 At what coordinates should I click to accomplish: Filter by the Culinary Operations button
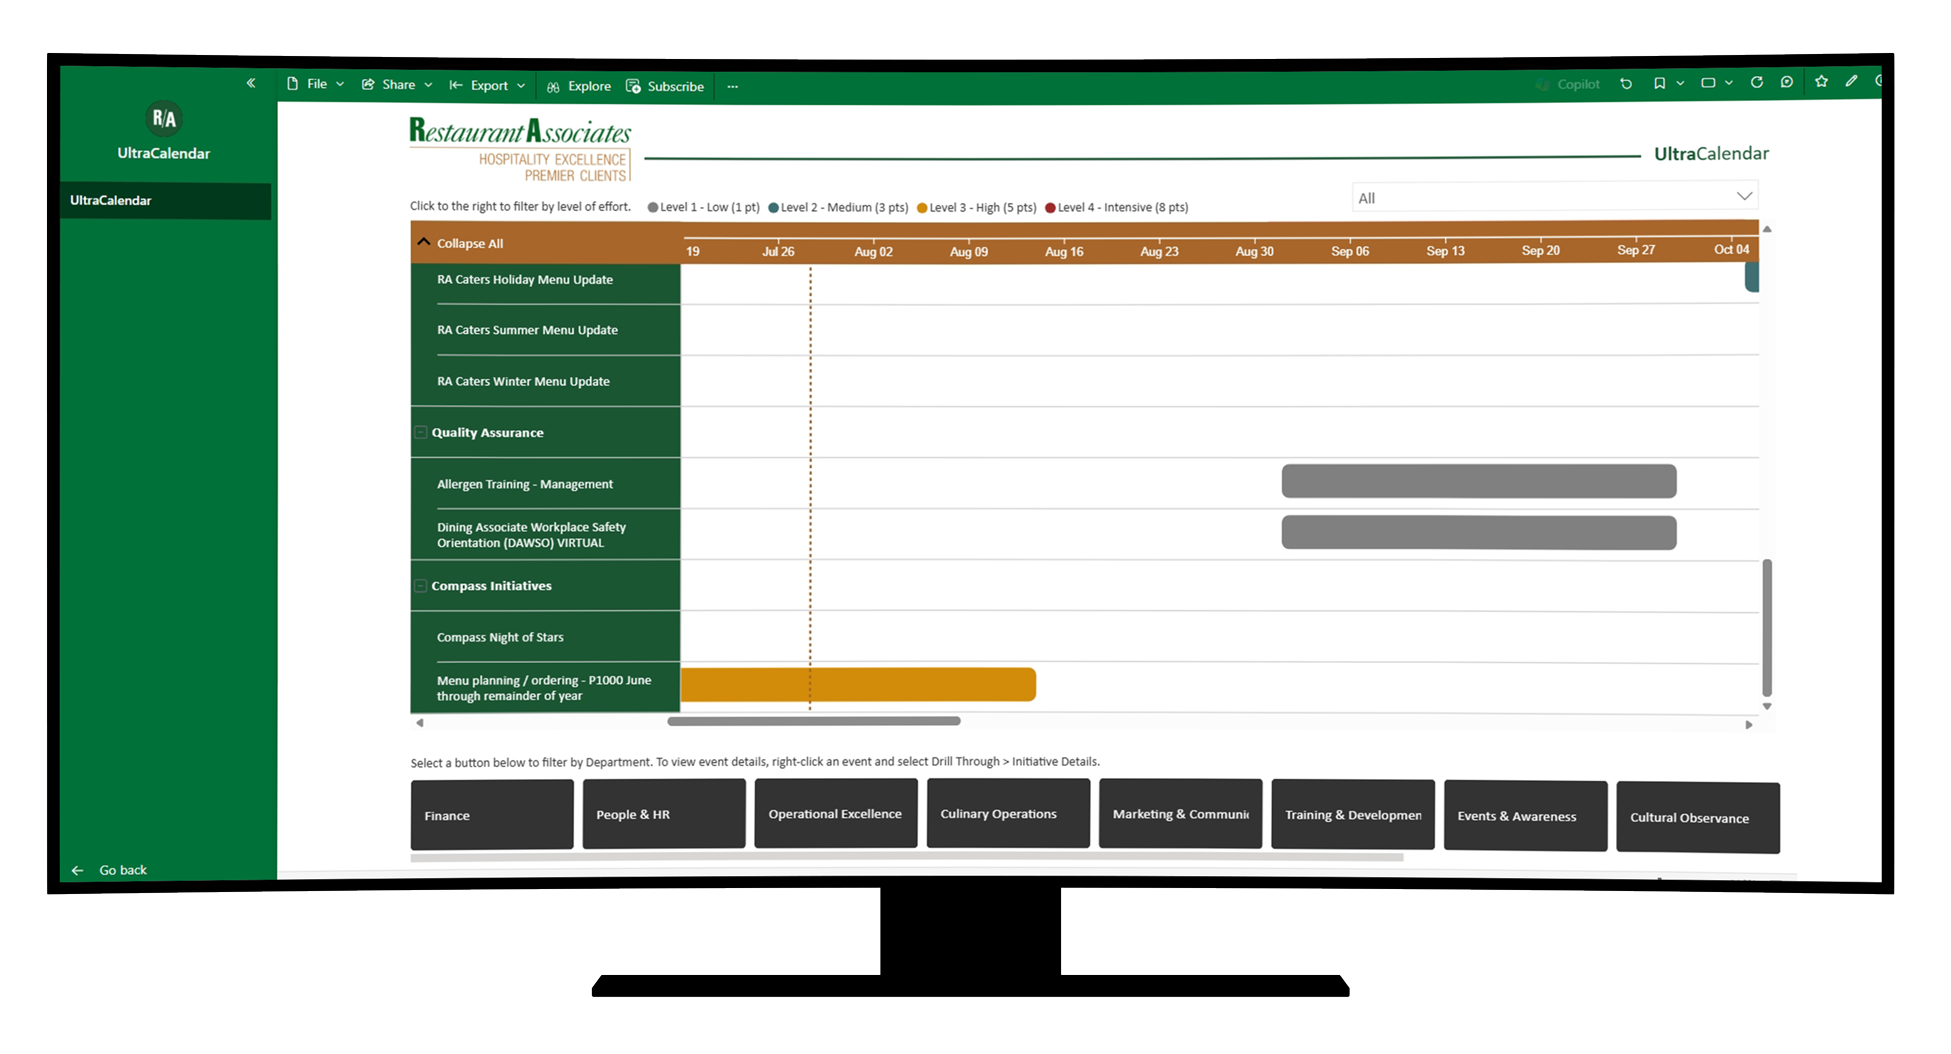(x=1008, y=814)
